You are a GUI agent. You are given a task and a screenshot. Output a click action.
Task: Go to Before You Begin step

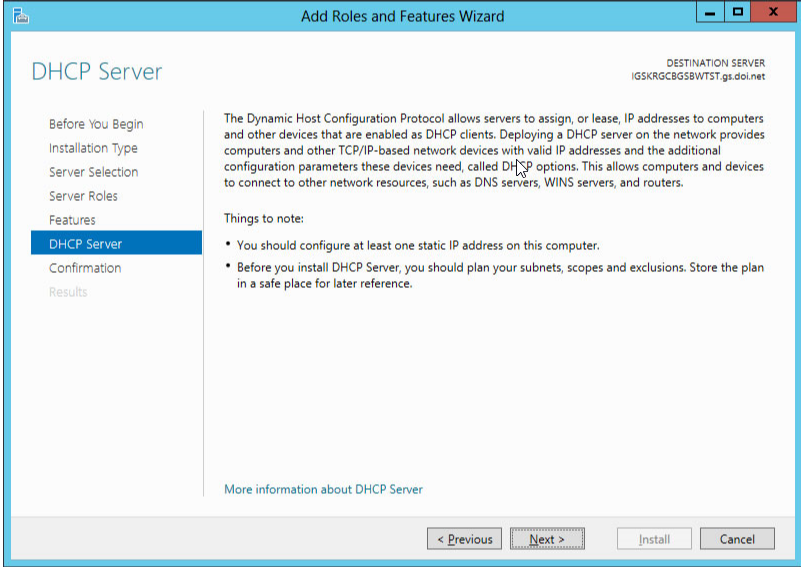pyautogui.click(x=96, y=124)
